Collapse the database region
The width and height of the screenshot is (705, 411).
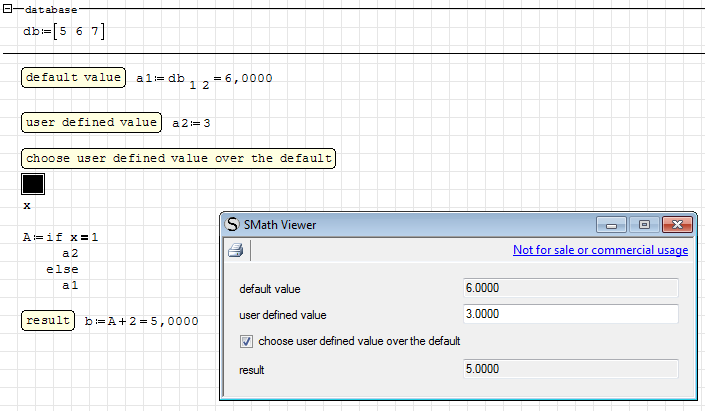tap(8, 8)
